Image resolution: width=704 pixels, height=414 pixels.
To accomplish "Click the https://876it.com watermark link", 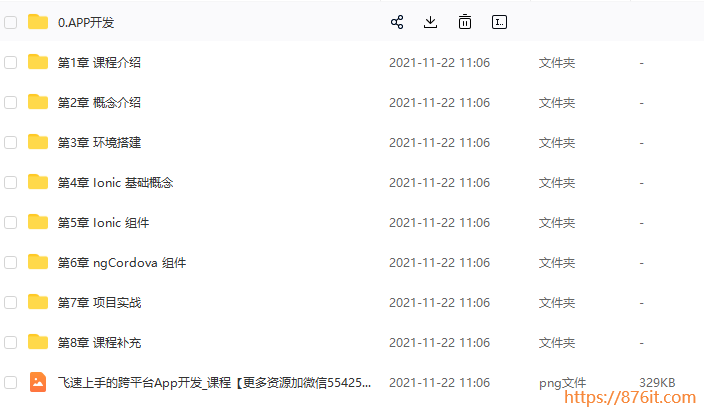I will tap(630, 397).
